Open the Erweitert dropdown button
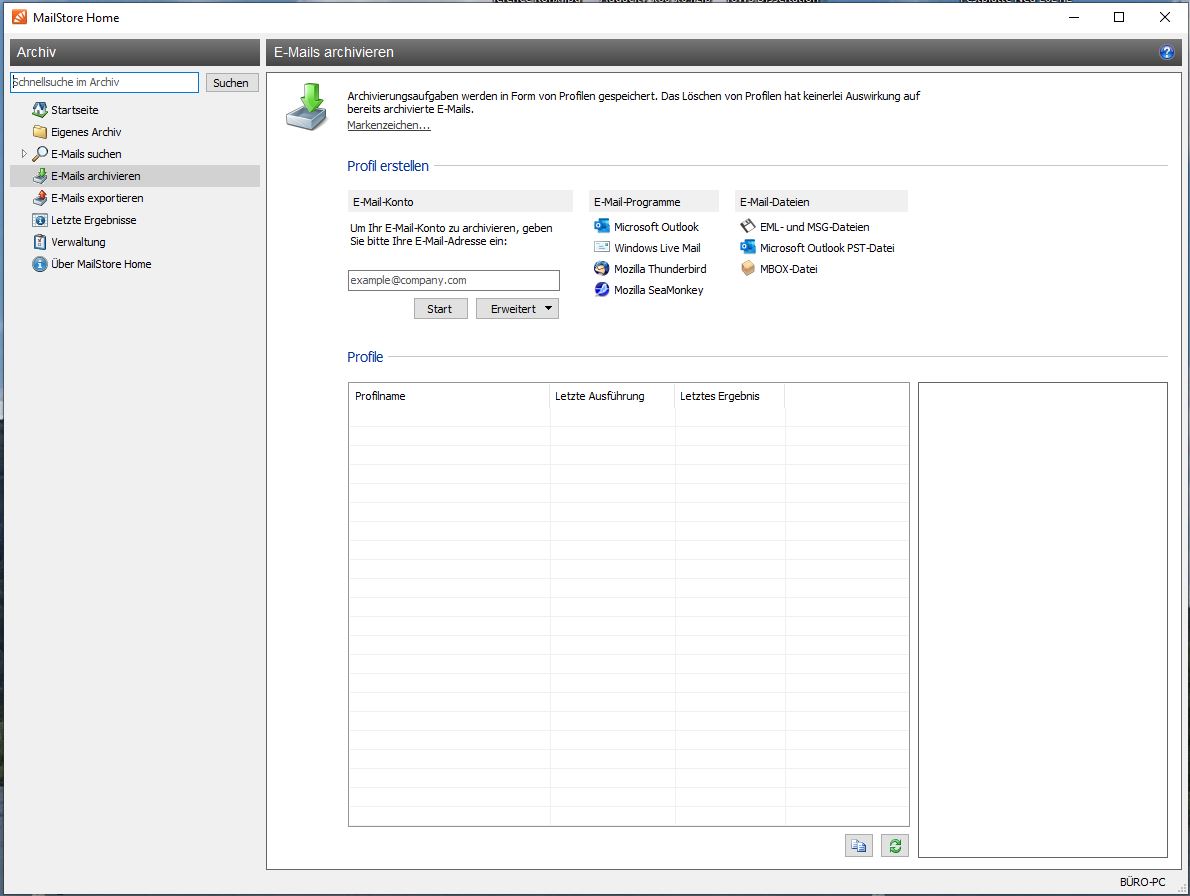Image resolution: width=1190 pixels, height=896 pixels. [518, 309]
